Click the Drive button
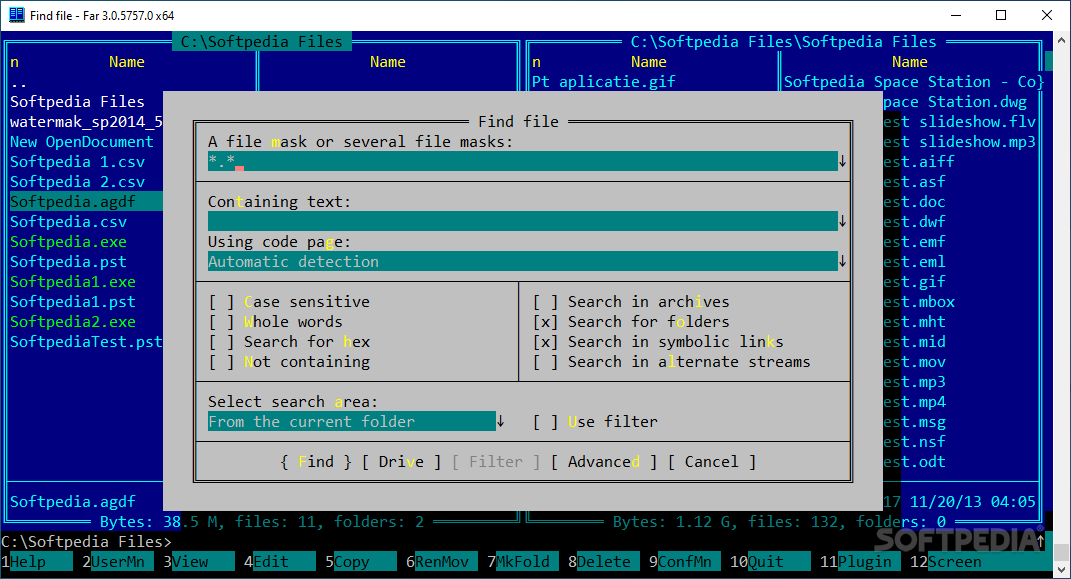This screenshot has width=1071, height=579. pos(401,462)
